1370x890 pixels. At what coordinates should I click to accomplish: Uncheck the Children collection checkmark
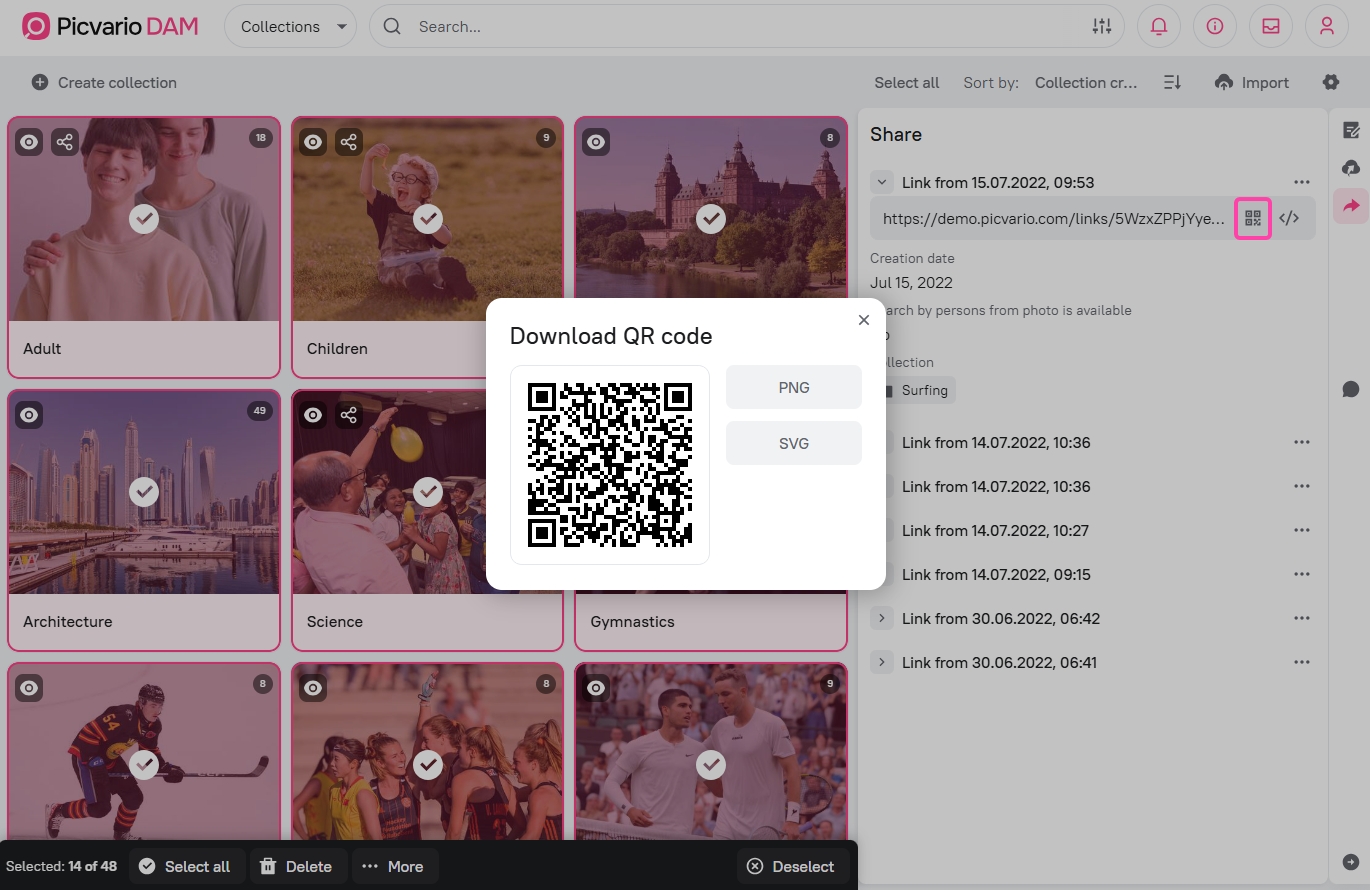tap(428, 218)
